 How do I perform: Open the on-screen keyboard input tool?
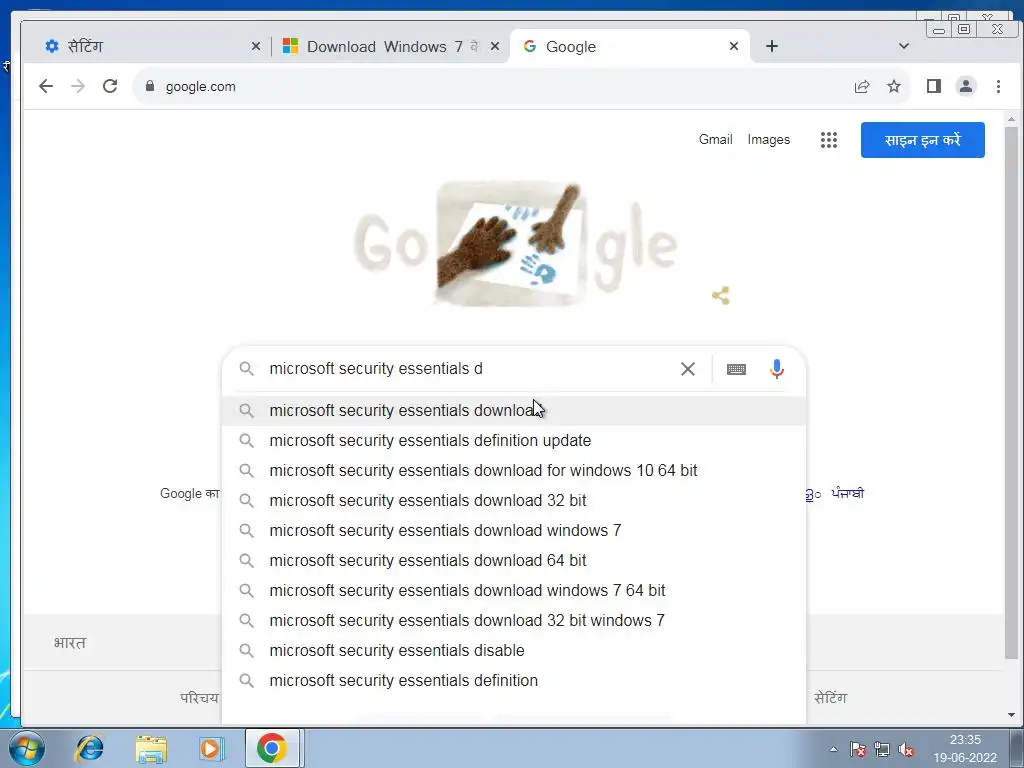coord(736,369)
